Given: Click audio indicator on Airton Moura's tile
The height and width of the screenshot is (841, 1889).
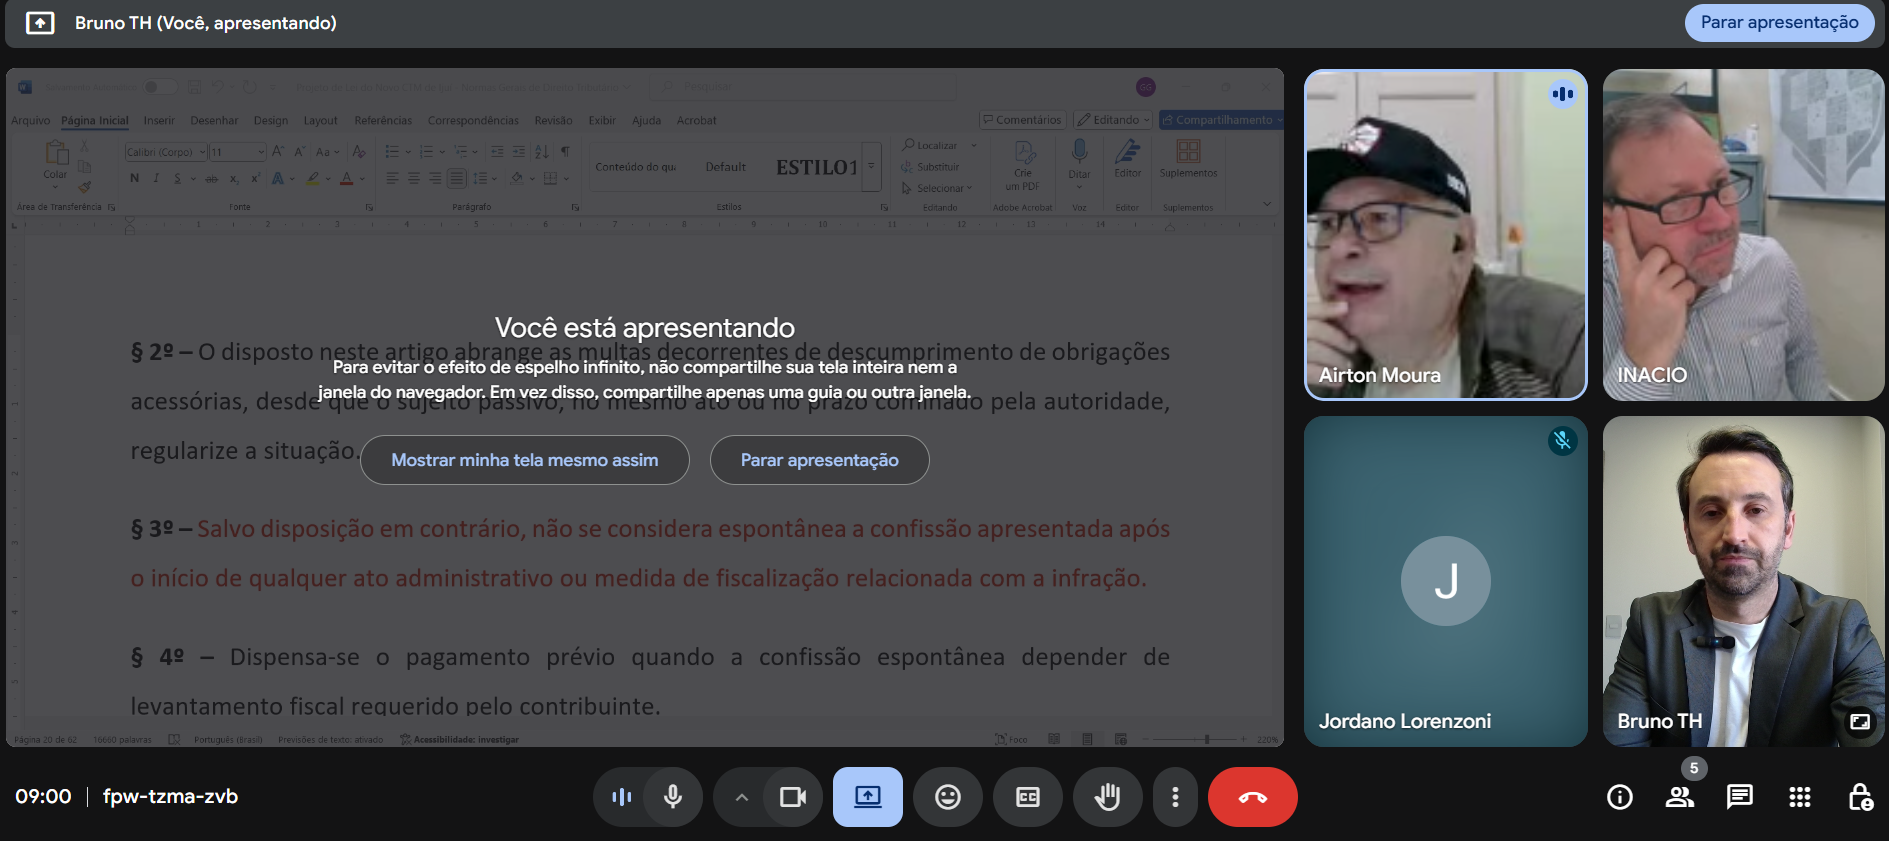Looking at the screenshot, I should (x=1563, y=94).
